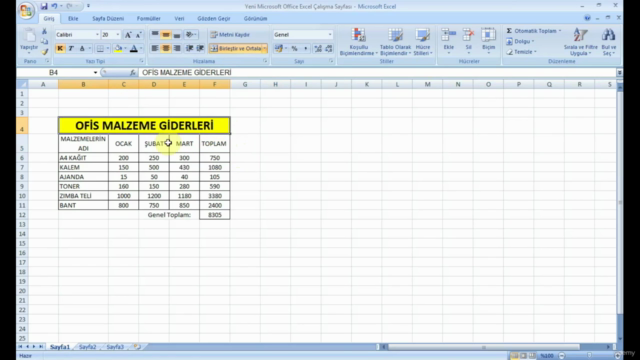
Task: Open the Calibri font name dropdown
Action: point(97,35)
